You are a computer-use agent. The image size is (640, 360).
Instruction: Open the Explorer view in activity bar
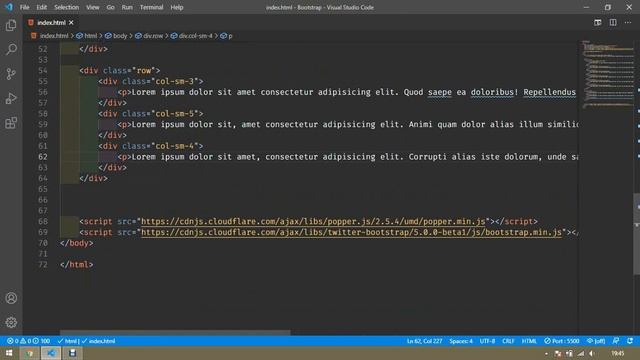[11, 25]
